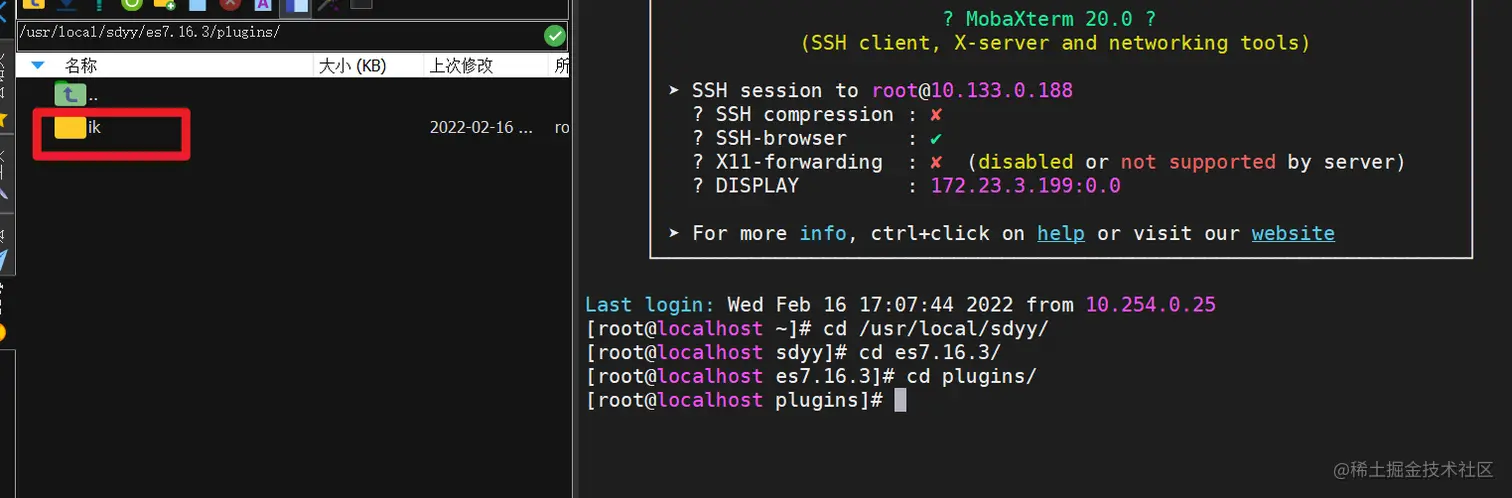This screenshot has height=498, width=1512.
Task: Click the rename icon with letter A
Action: point(263,4)
